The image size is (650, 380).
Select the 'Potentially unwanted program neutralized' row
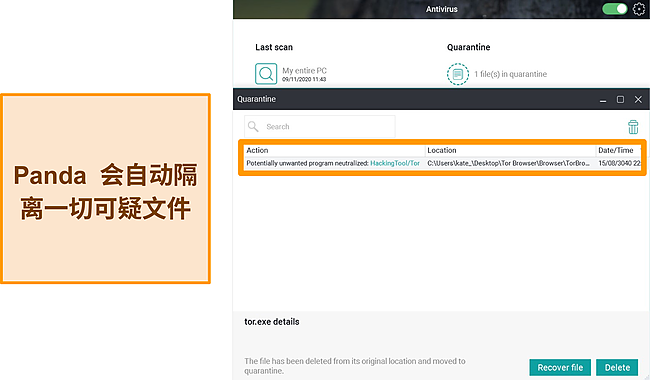442,163
